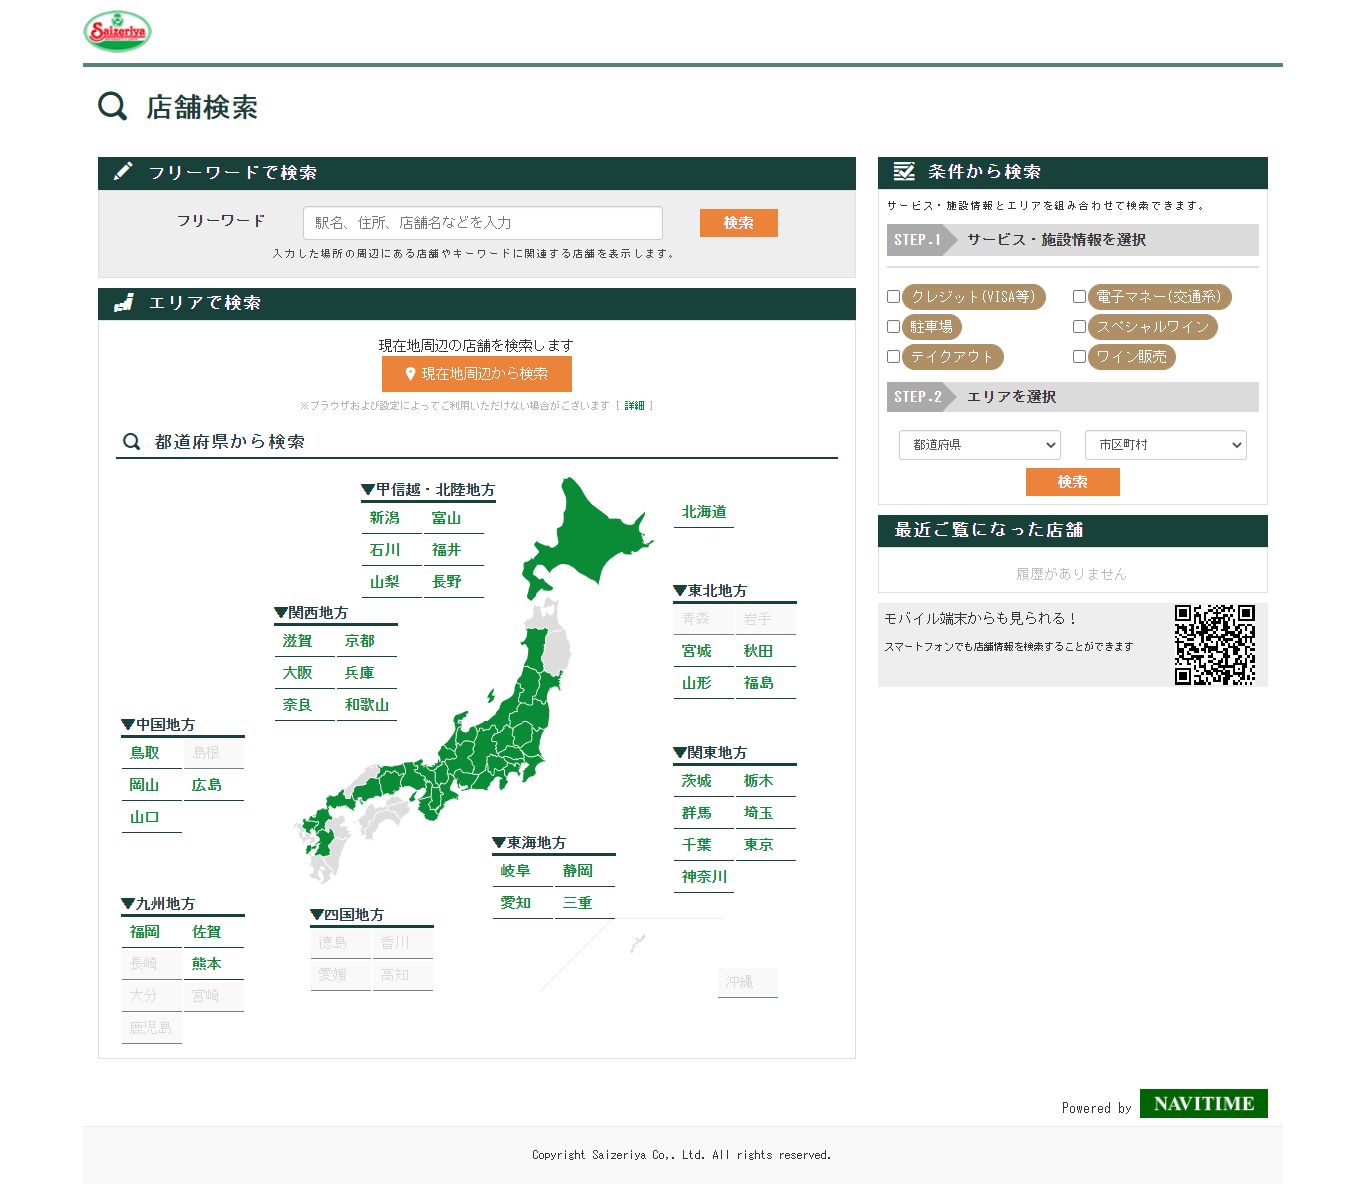This screenshot has height=1184, width=1366.
Task: Click the NAVITIME logo
Action: click(x=1203, y=1104)
